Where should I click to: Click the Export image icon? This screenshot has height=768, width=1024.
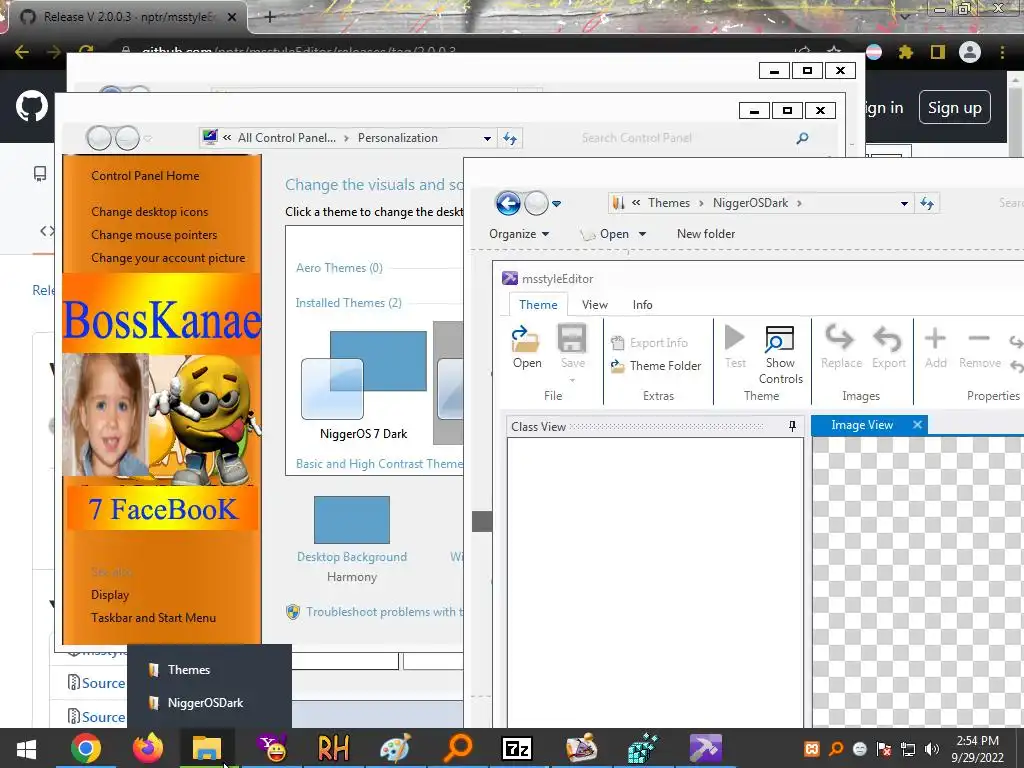pos(888,338)
